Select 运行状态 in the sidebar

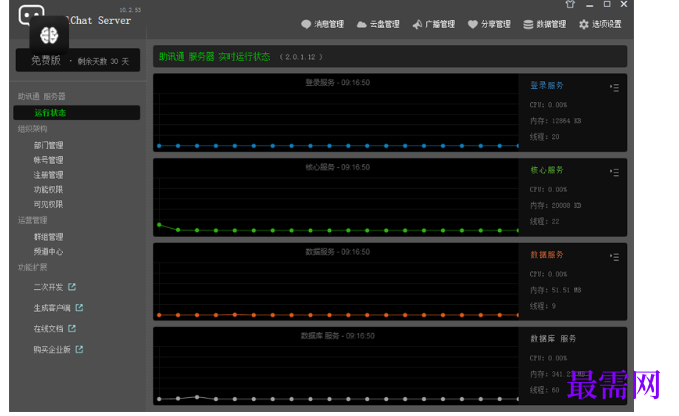pyautogui.click(x=77, y=113)
